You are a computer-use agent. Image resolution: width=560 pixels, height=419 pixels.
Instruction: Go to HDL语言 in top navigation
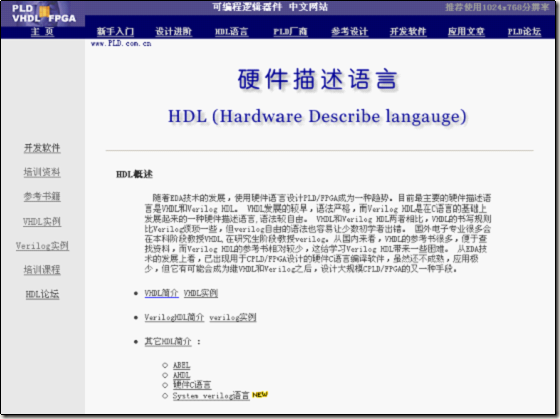click(x=231, y=31)
